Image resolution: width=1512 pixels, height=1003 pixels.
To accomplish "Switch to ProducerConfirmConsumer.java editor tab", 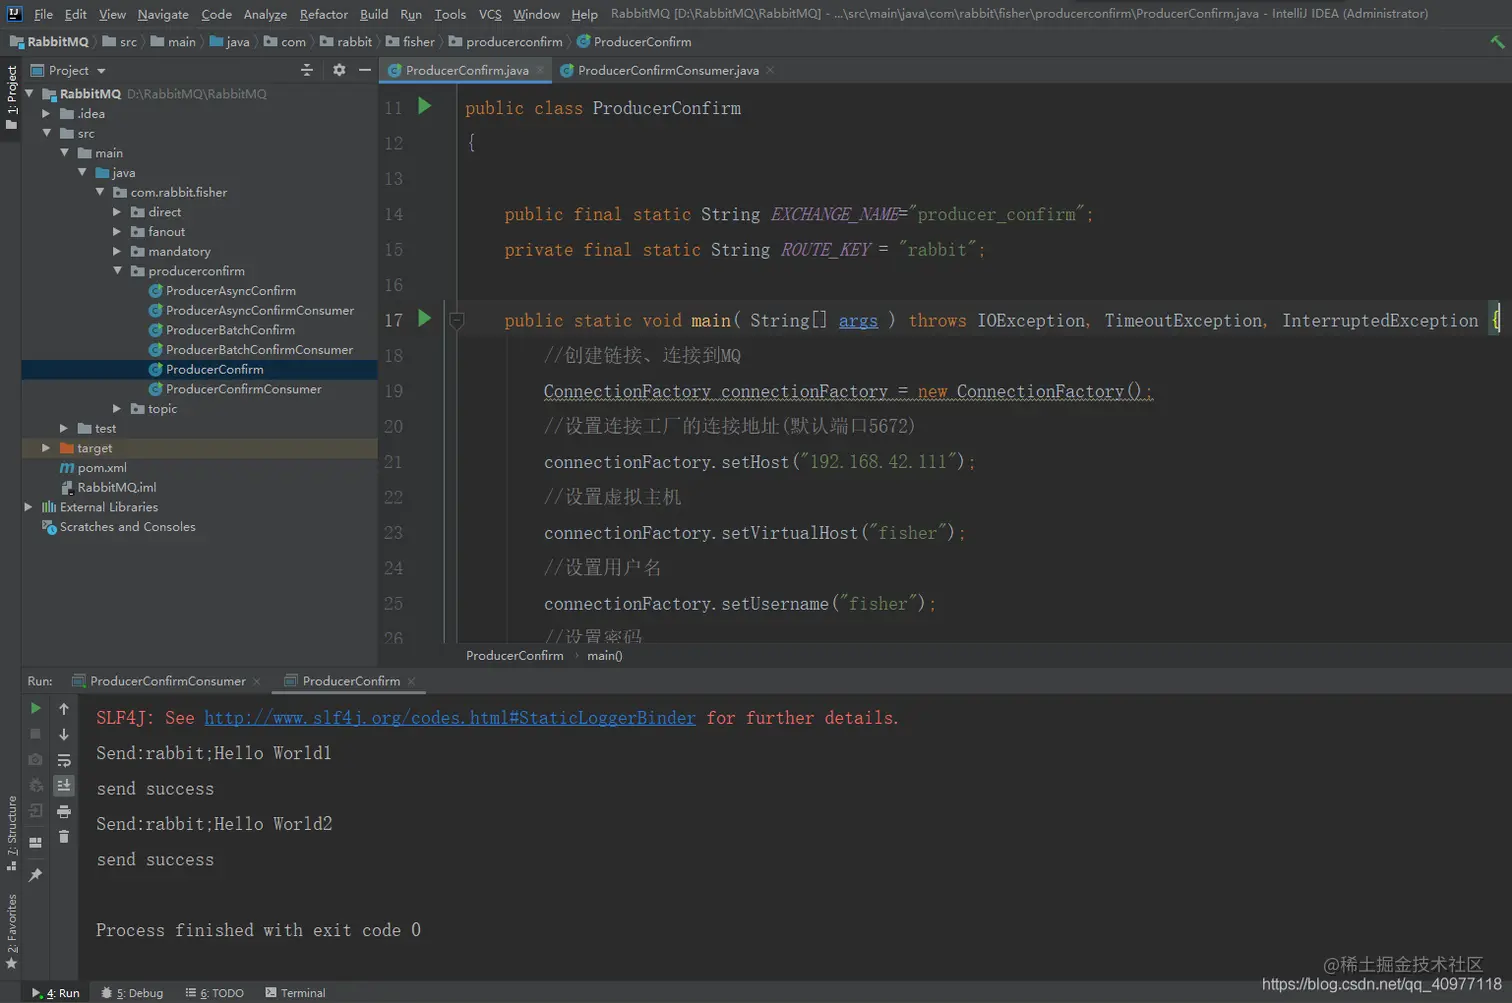I will [667, 70].
